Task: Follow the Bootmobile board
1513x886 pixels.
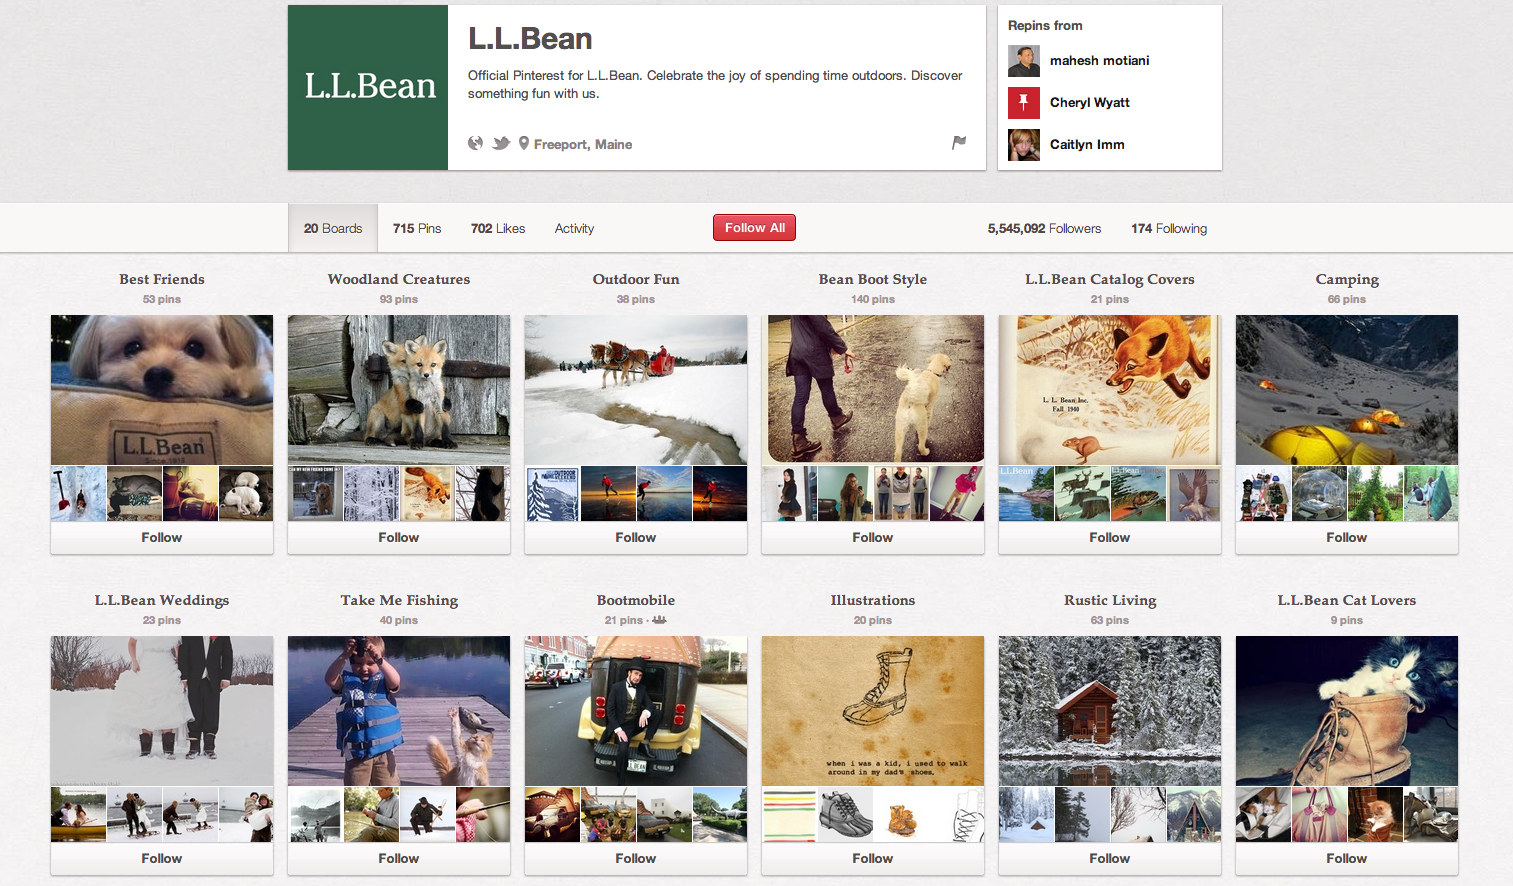Action: pyautogui.click(x=636, y=858)
